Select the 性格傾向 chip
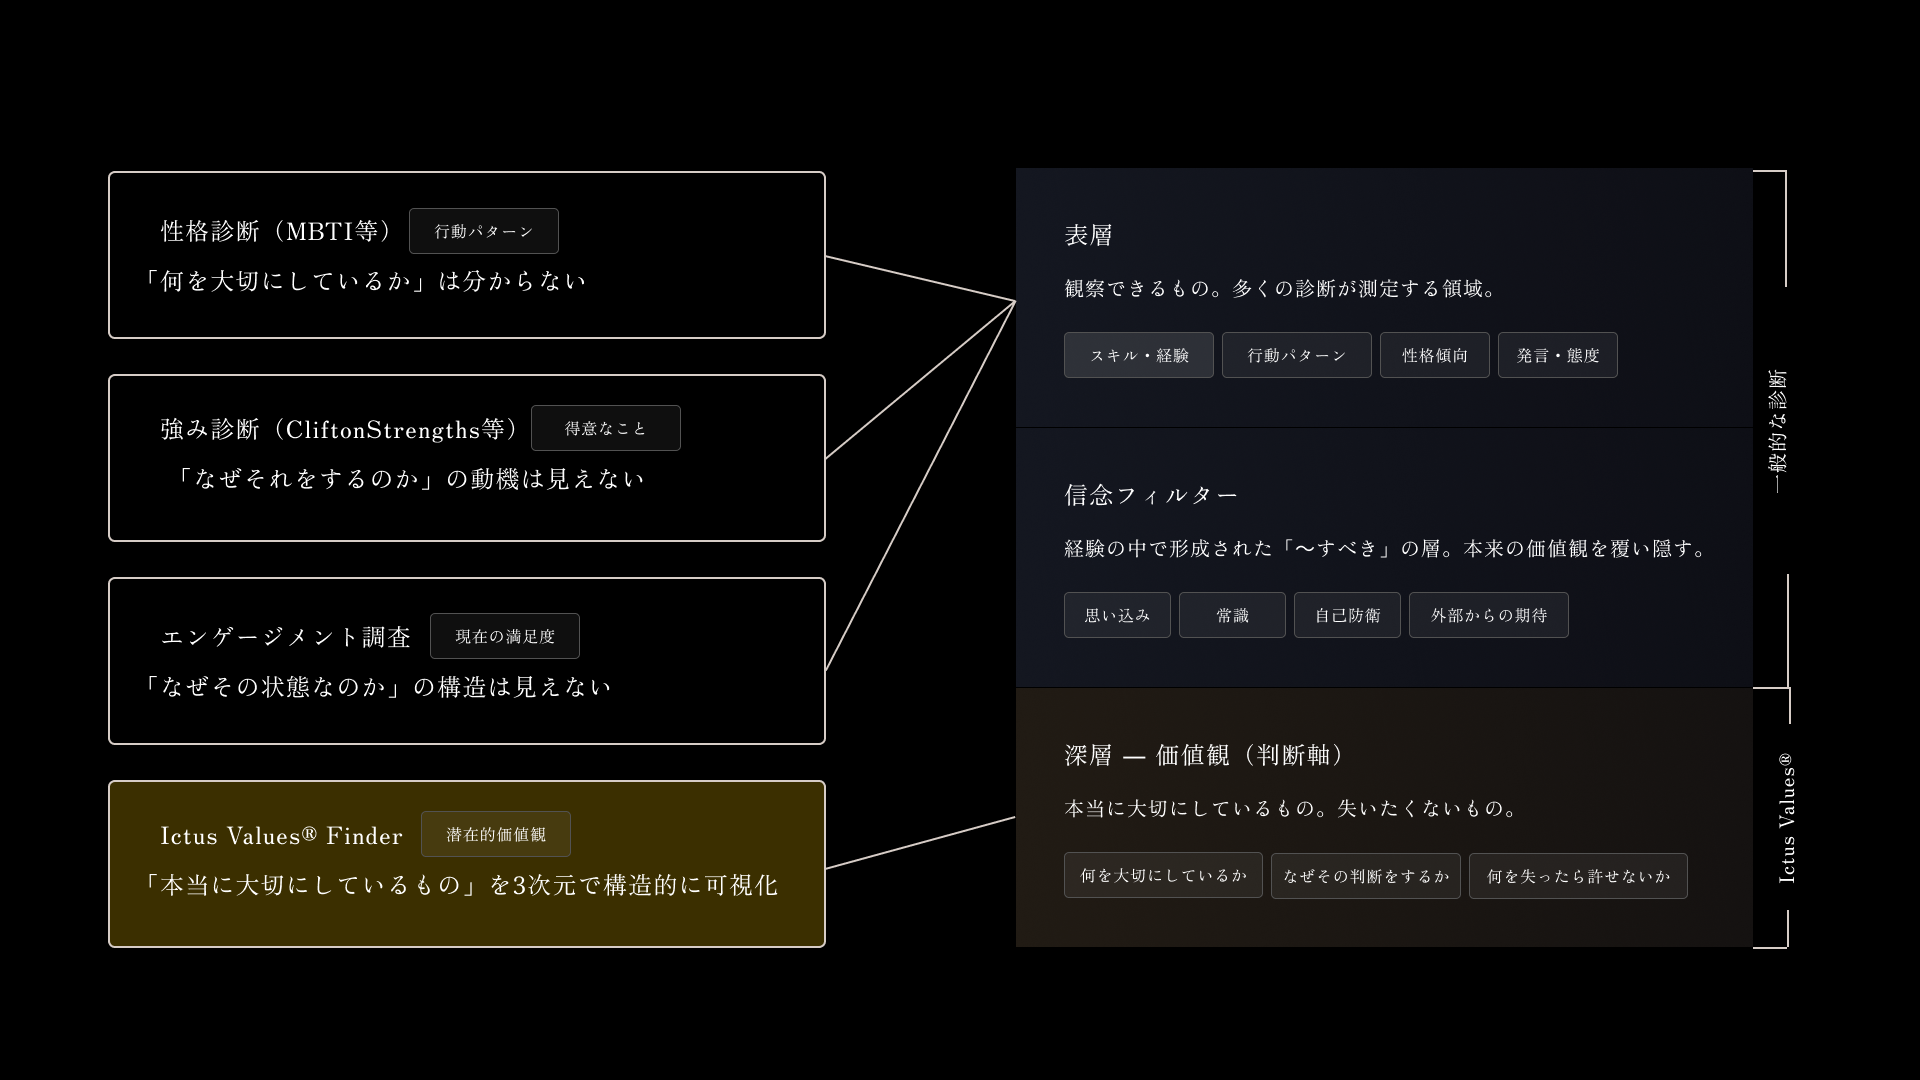 [x=1434, y=355]
